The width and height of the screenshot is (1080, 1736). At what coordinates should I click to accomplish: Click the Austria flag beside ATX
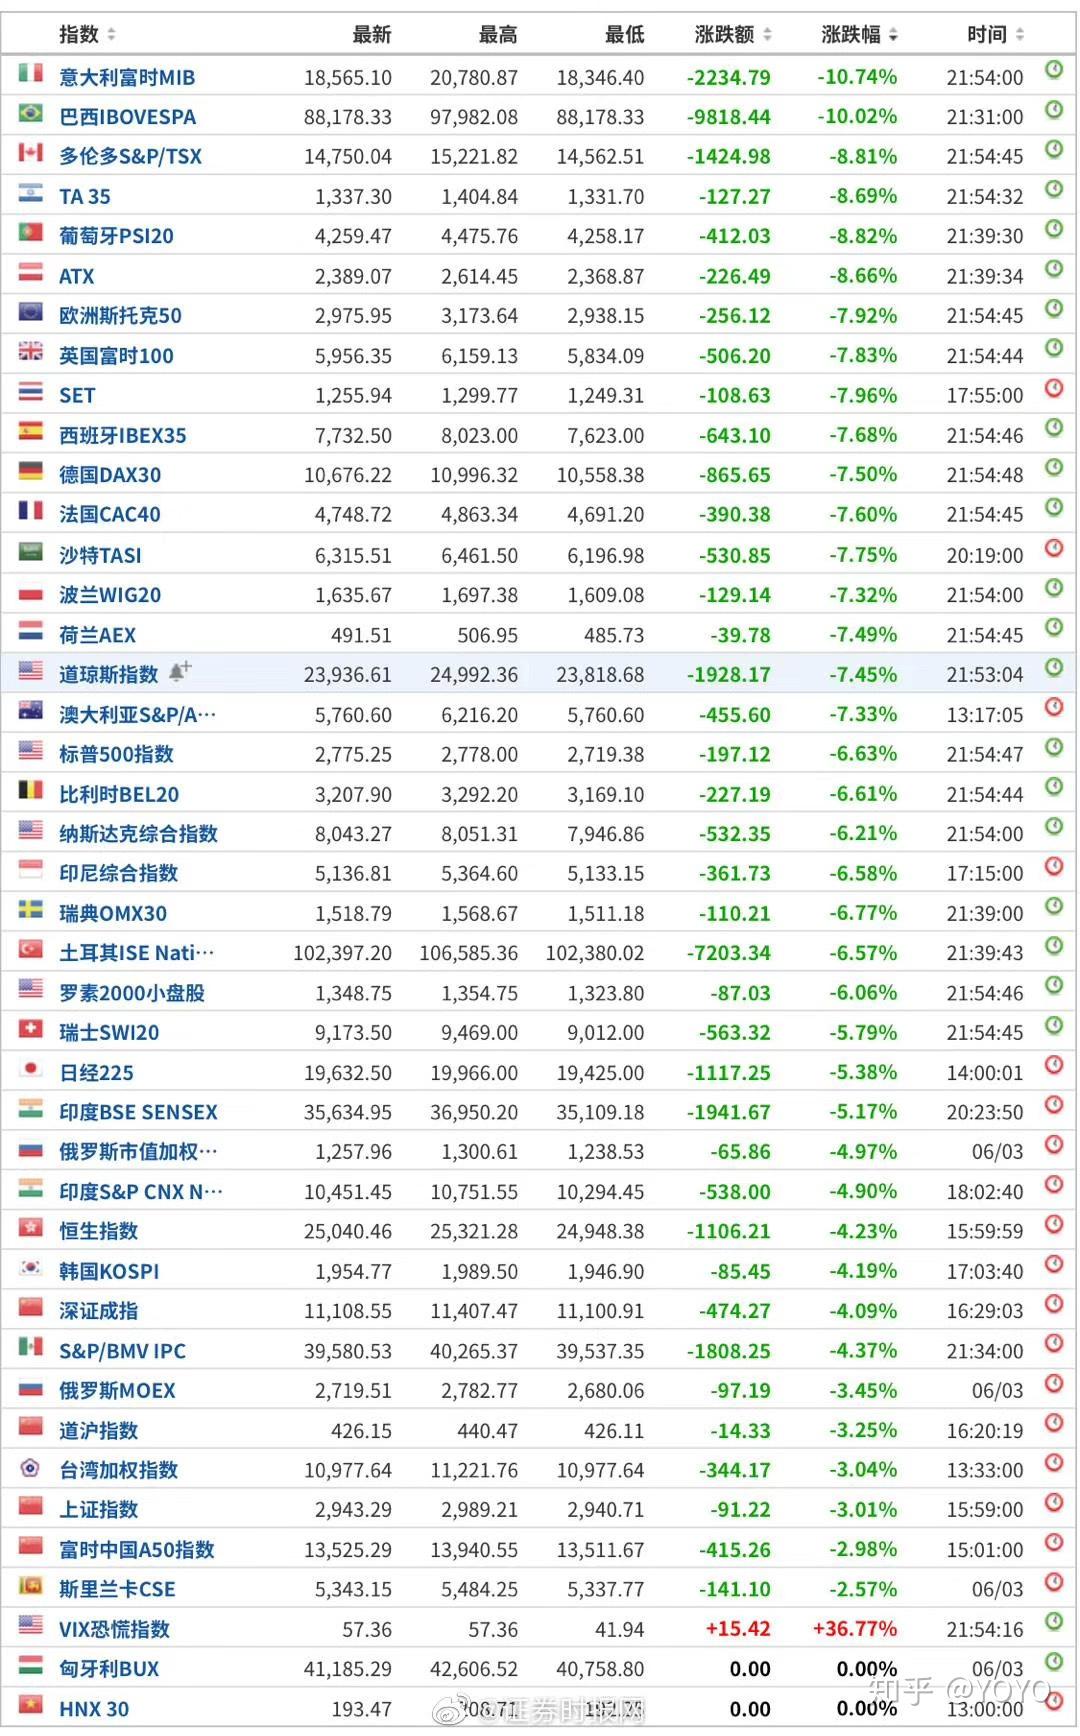[31, 273]
